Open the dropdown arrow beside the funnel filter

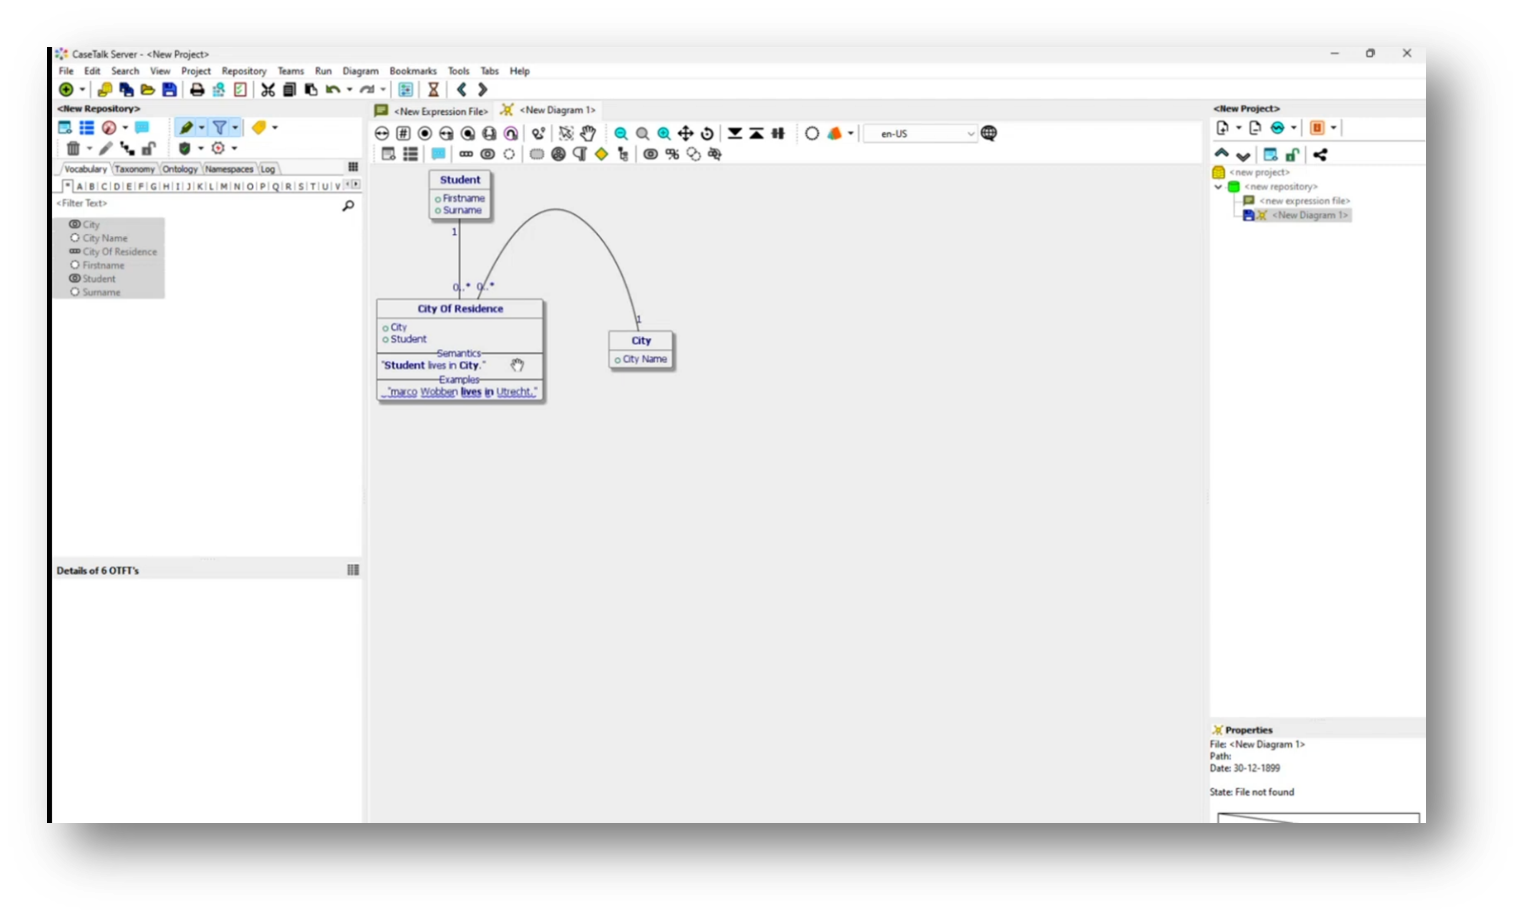[236, 128]
